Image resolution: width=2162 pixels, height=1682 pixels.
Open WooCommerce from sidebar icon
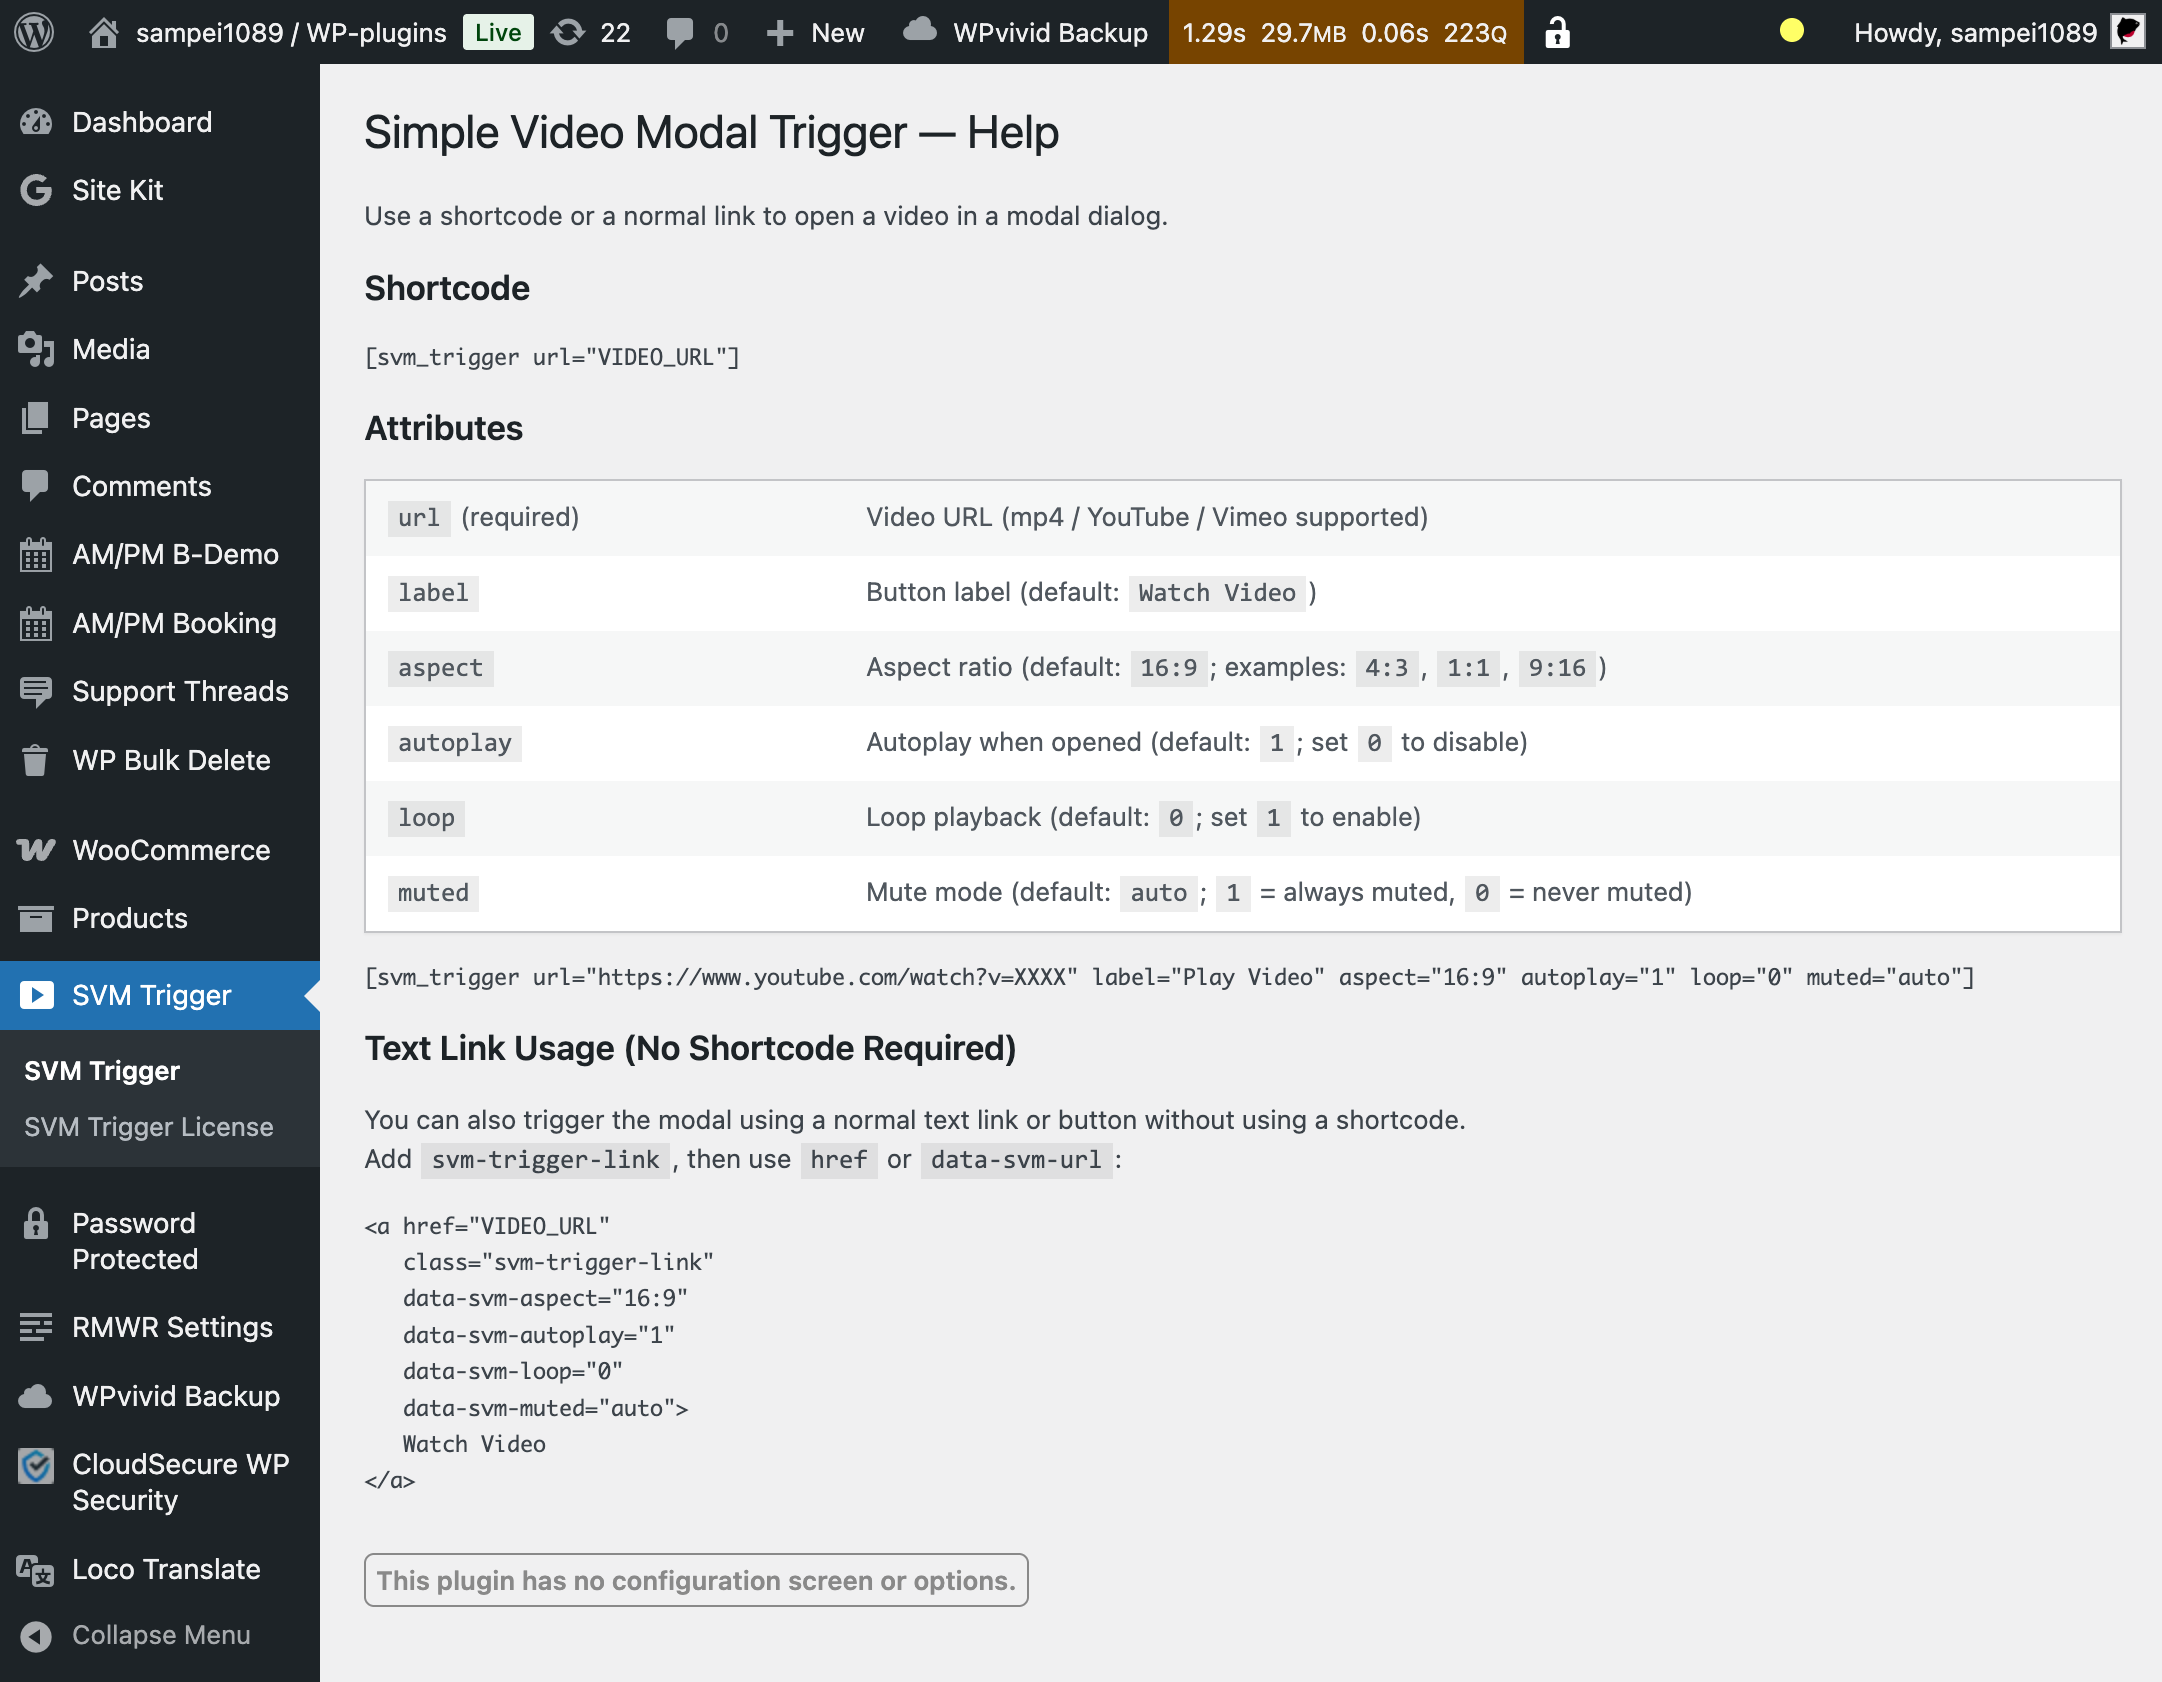tap(36, 850)
